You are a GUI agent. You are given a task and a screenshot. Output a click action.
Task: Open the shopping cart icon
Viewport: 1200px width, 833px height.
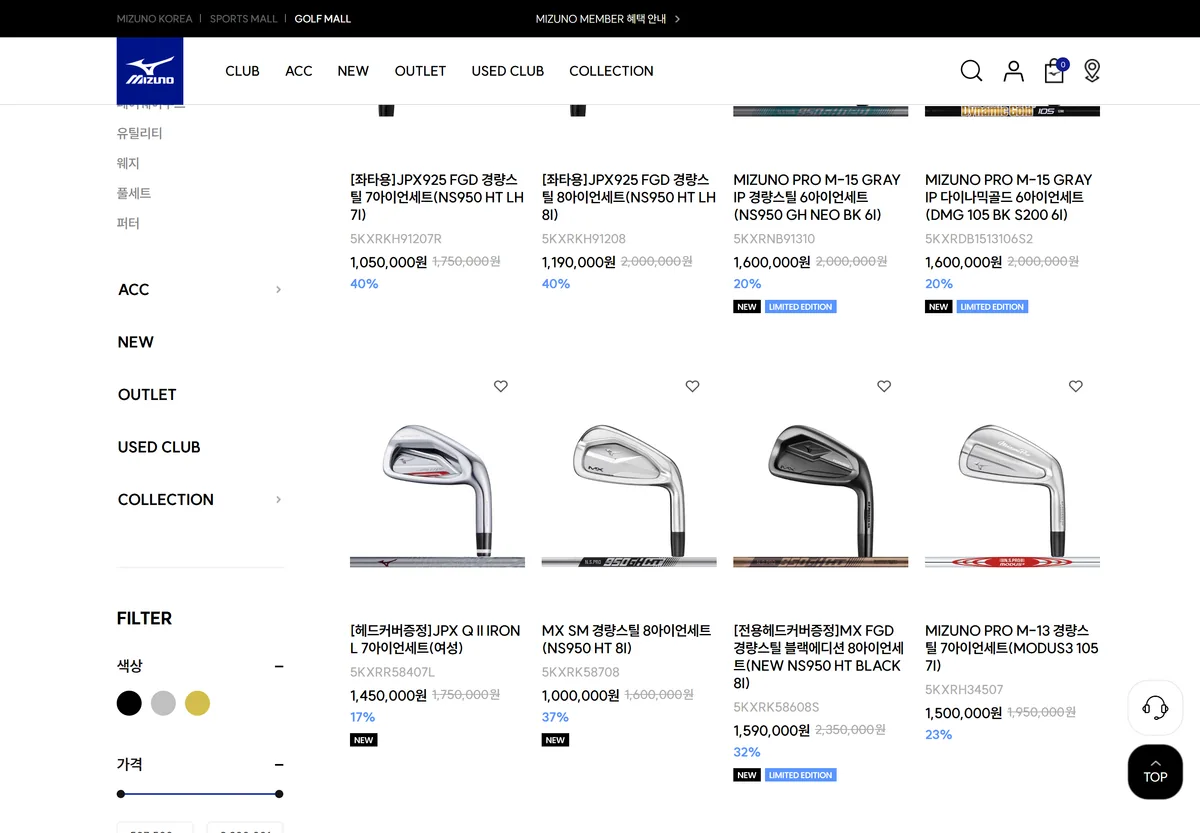[x=1055, y=71]
